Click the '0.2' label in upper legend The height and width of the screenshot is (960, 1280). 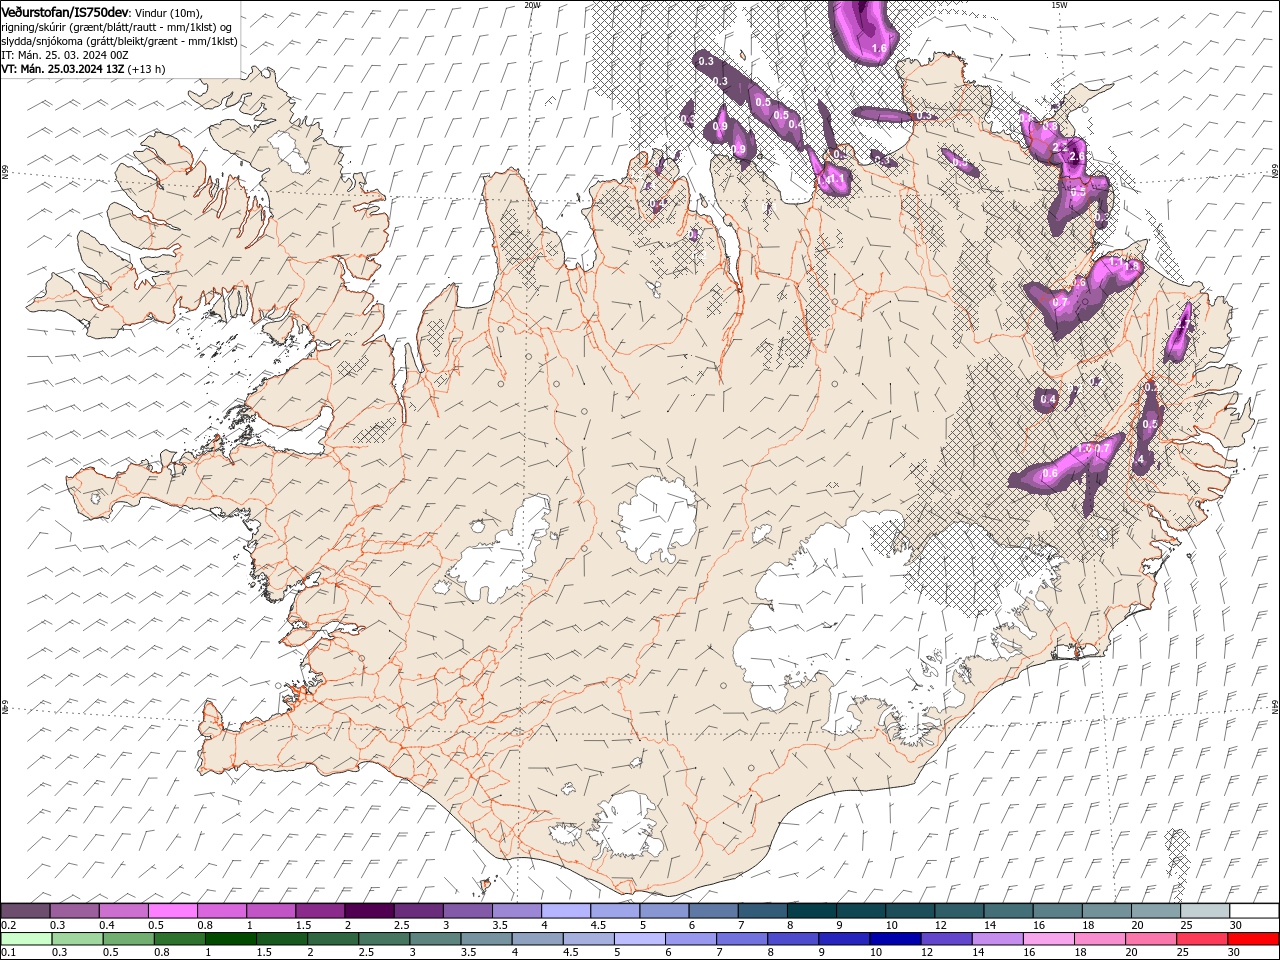pyautogui.click(x=8, y=925)
